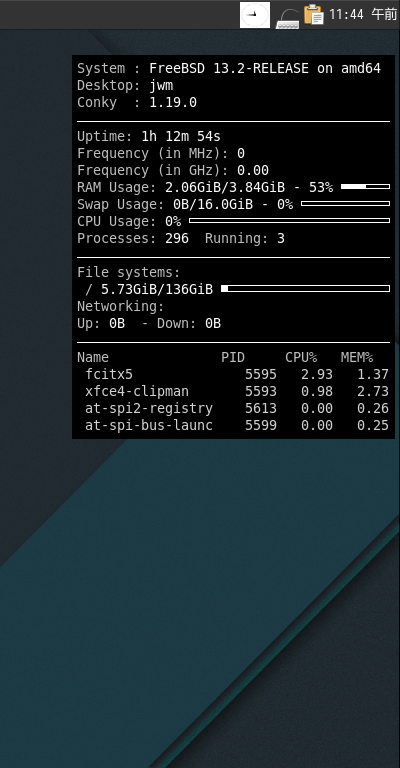Click the CPU usage progress bar
Image resolution: width=400 pixels, height=768 pixels.
tap(289, 220)
